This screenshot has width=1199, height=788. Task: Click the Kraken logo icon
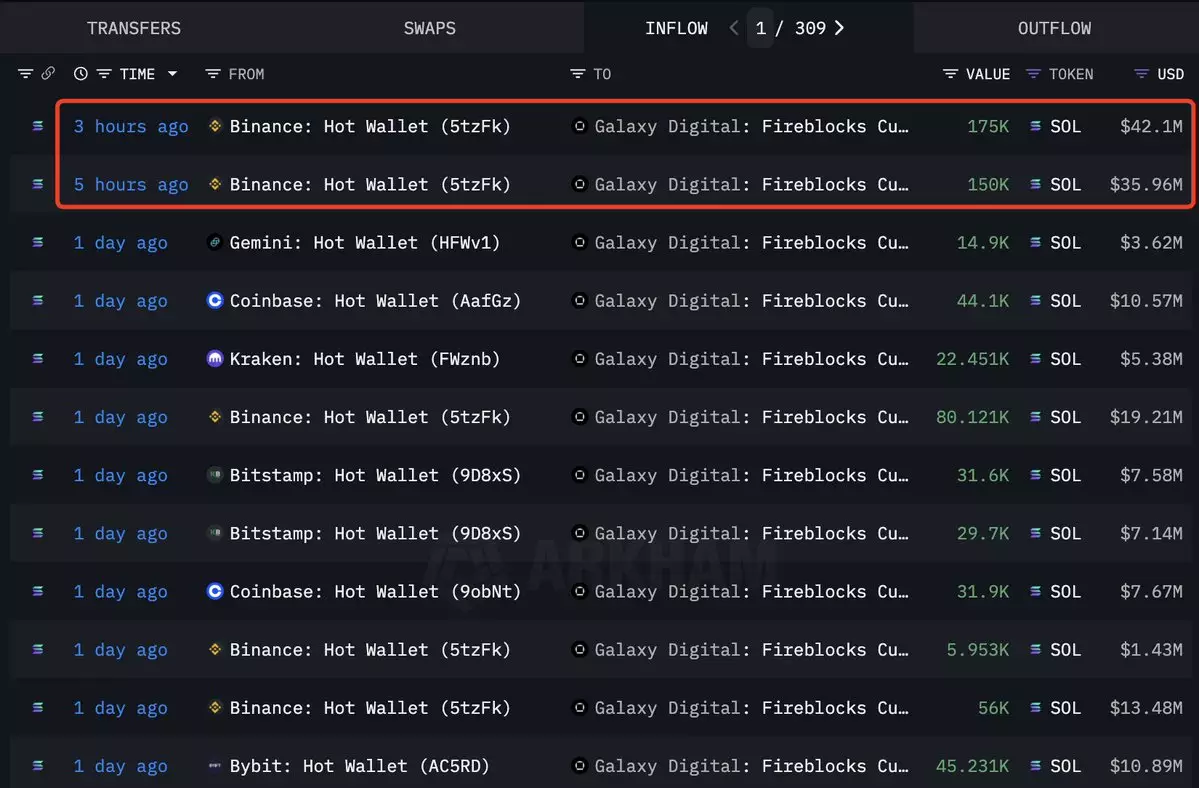[x=215, y=358]
